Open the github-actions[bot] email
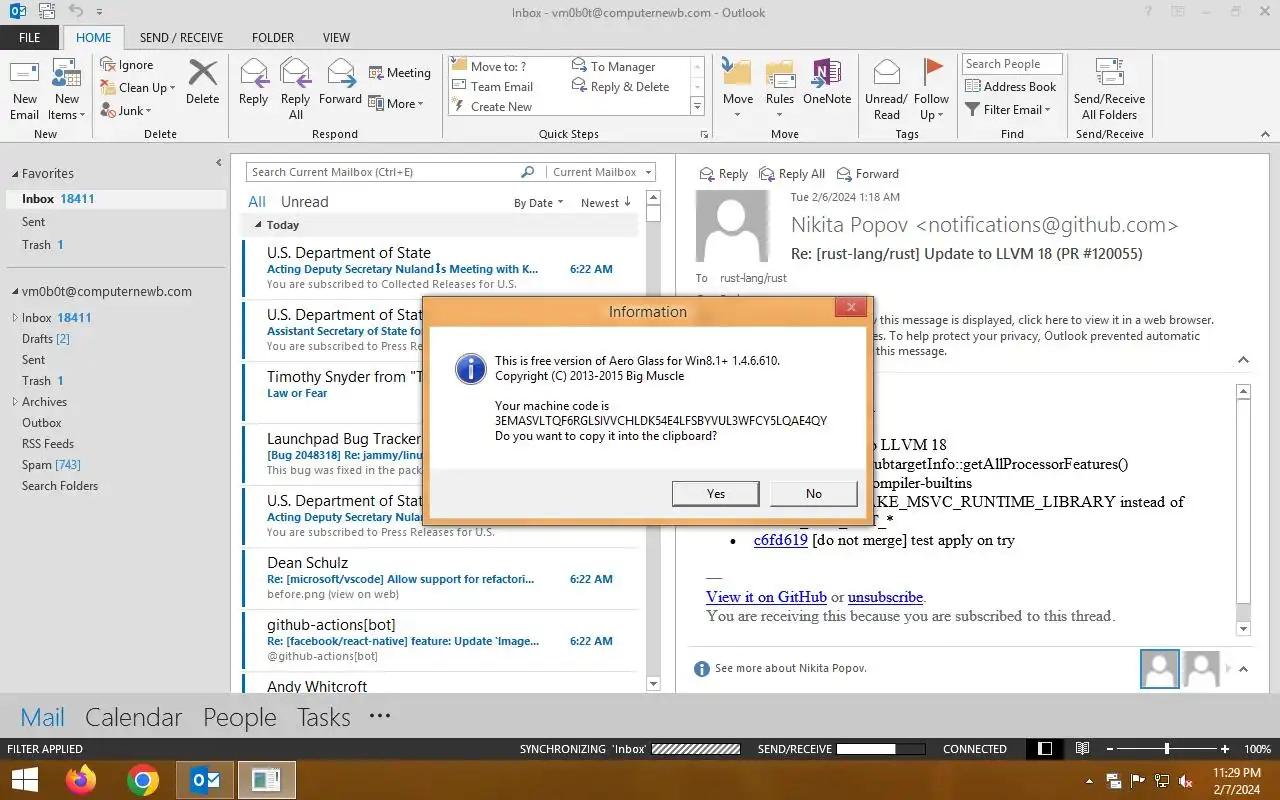The image size is (1280, 800). [x=440, y=640]
